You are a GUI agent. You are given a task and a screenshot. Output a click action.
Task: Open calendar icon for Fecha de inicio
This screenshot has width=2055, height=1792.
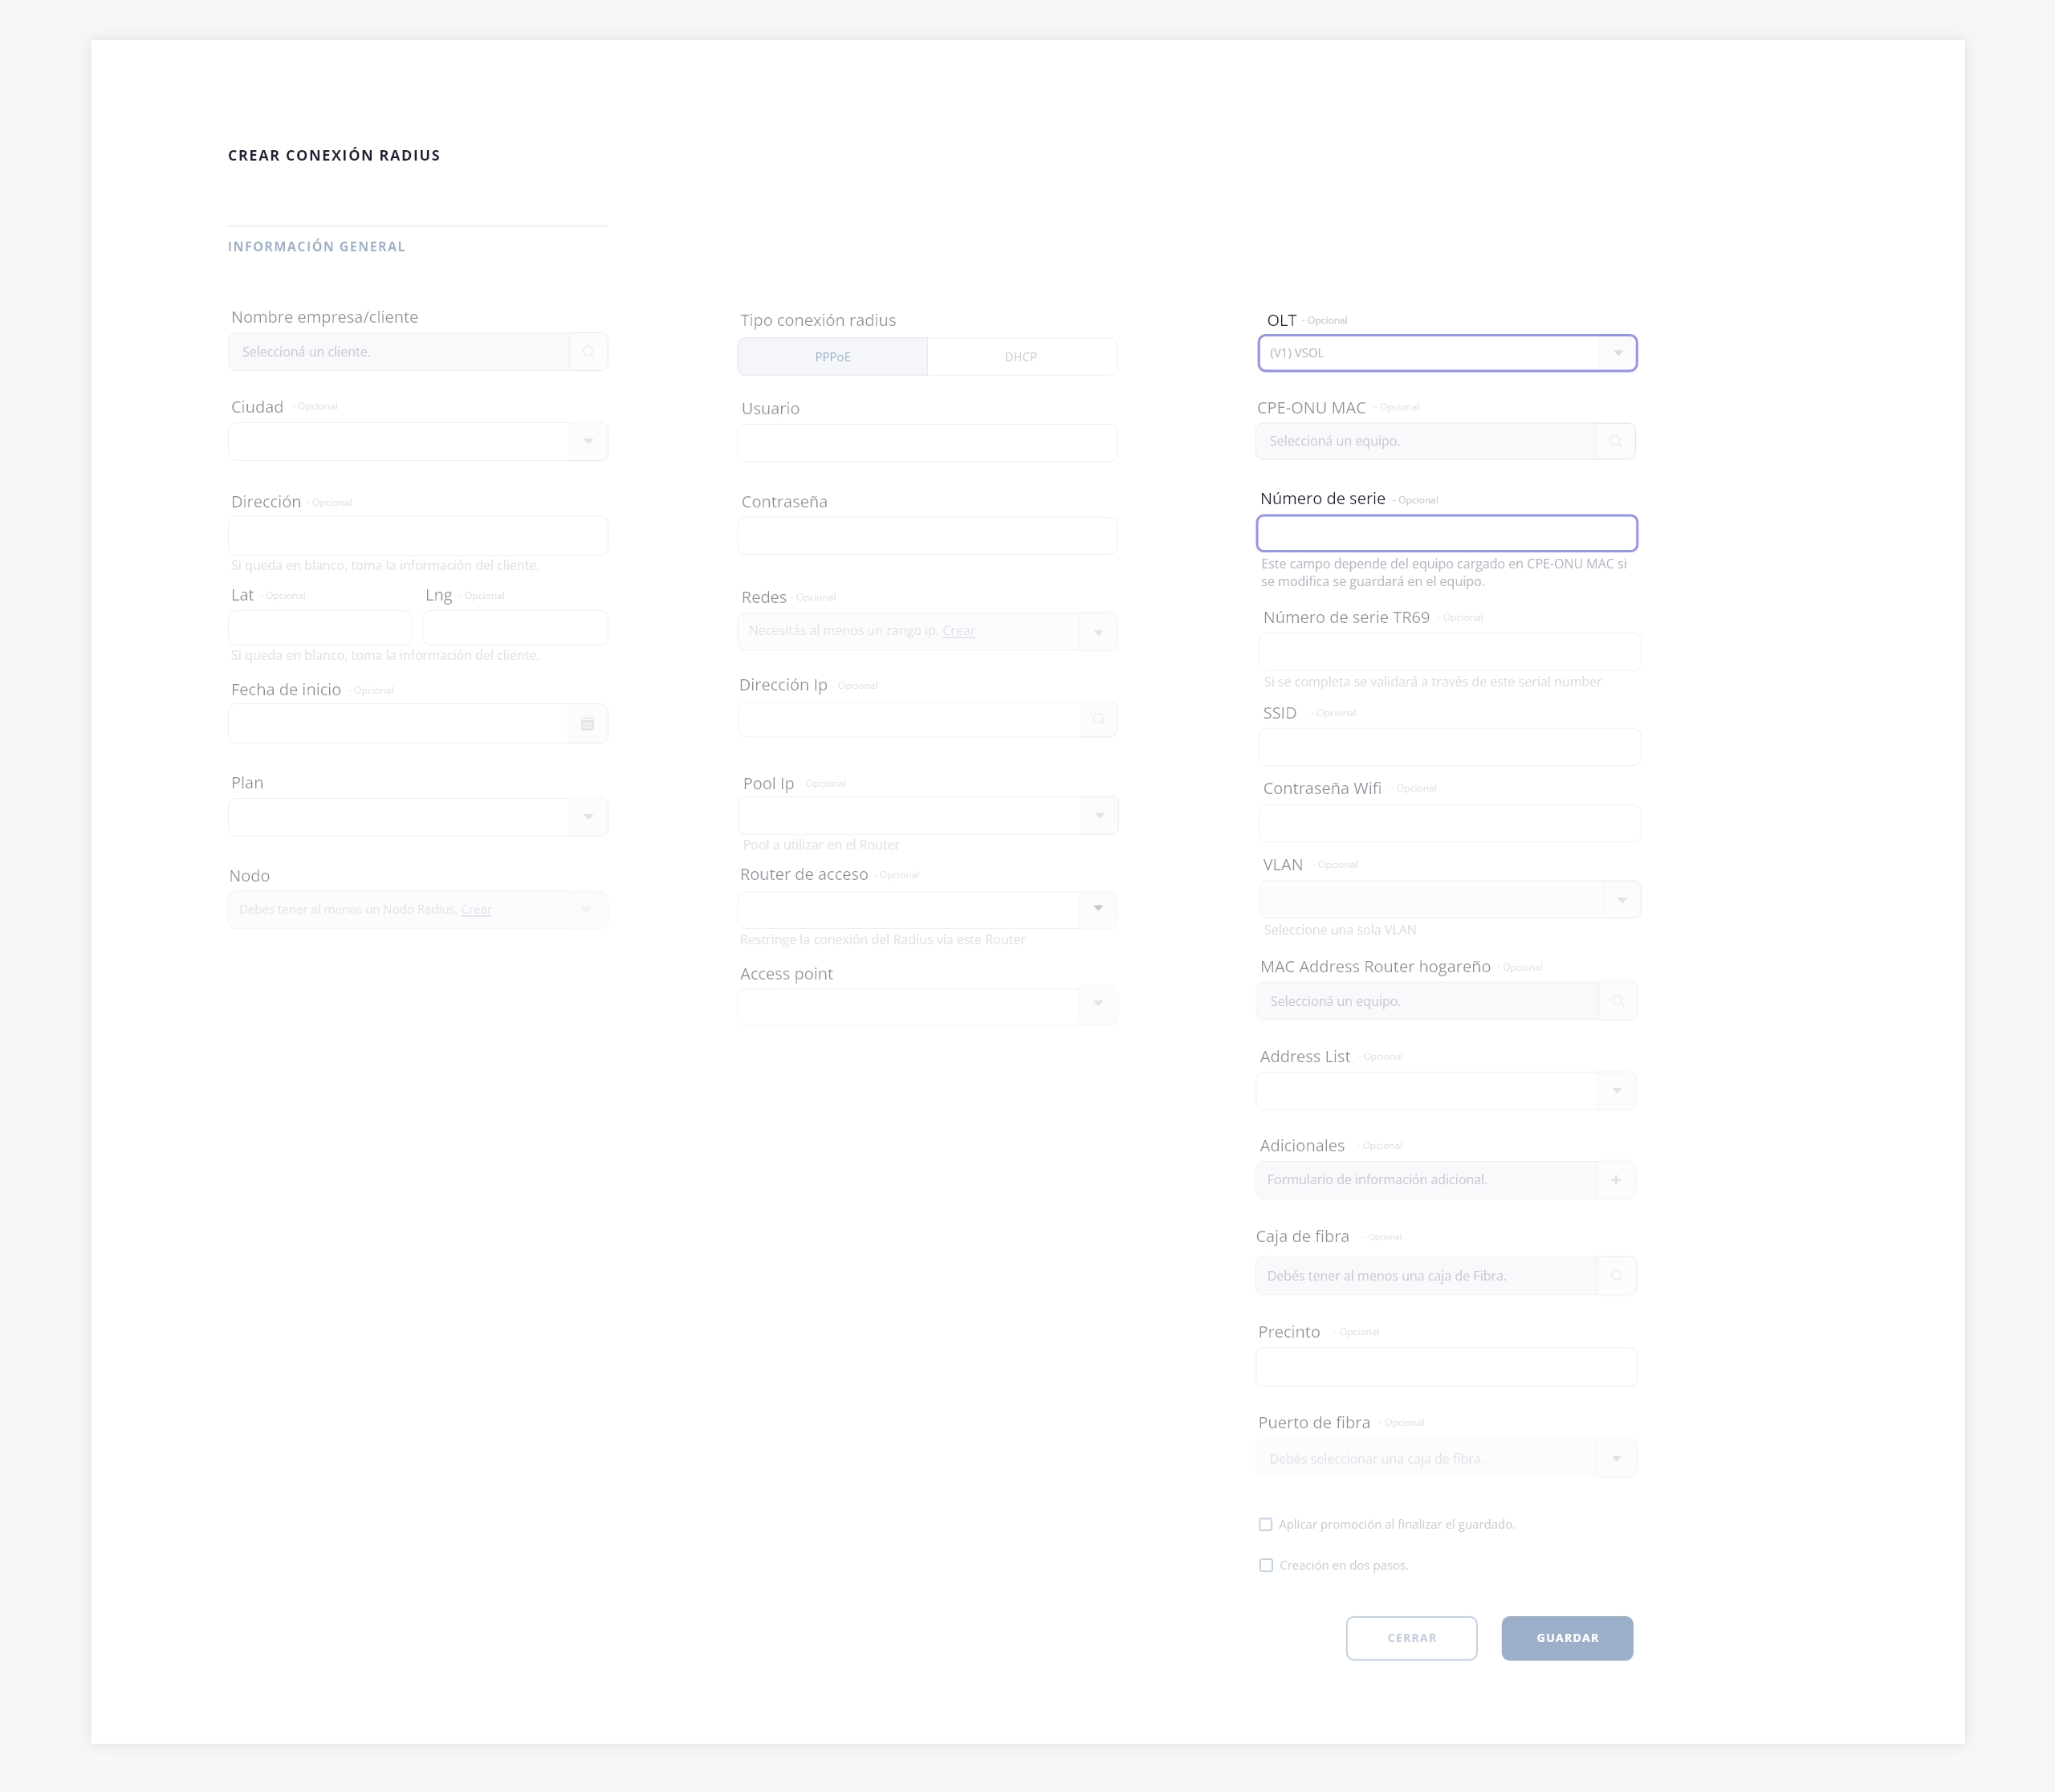[x=587, y=724]
